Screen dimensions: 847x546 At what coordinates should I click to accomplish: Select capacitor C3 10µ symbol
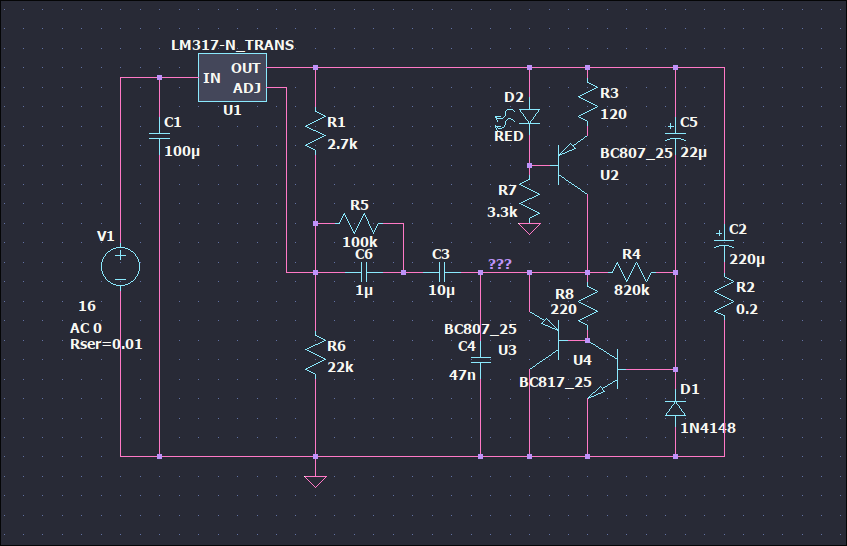pyautogui.click(x=441, y=272)
